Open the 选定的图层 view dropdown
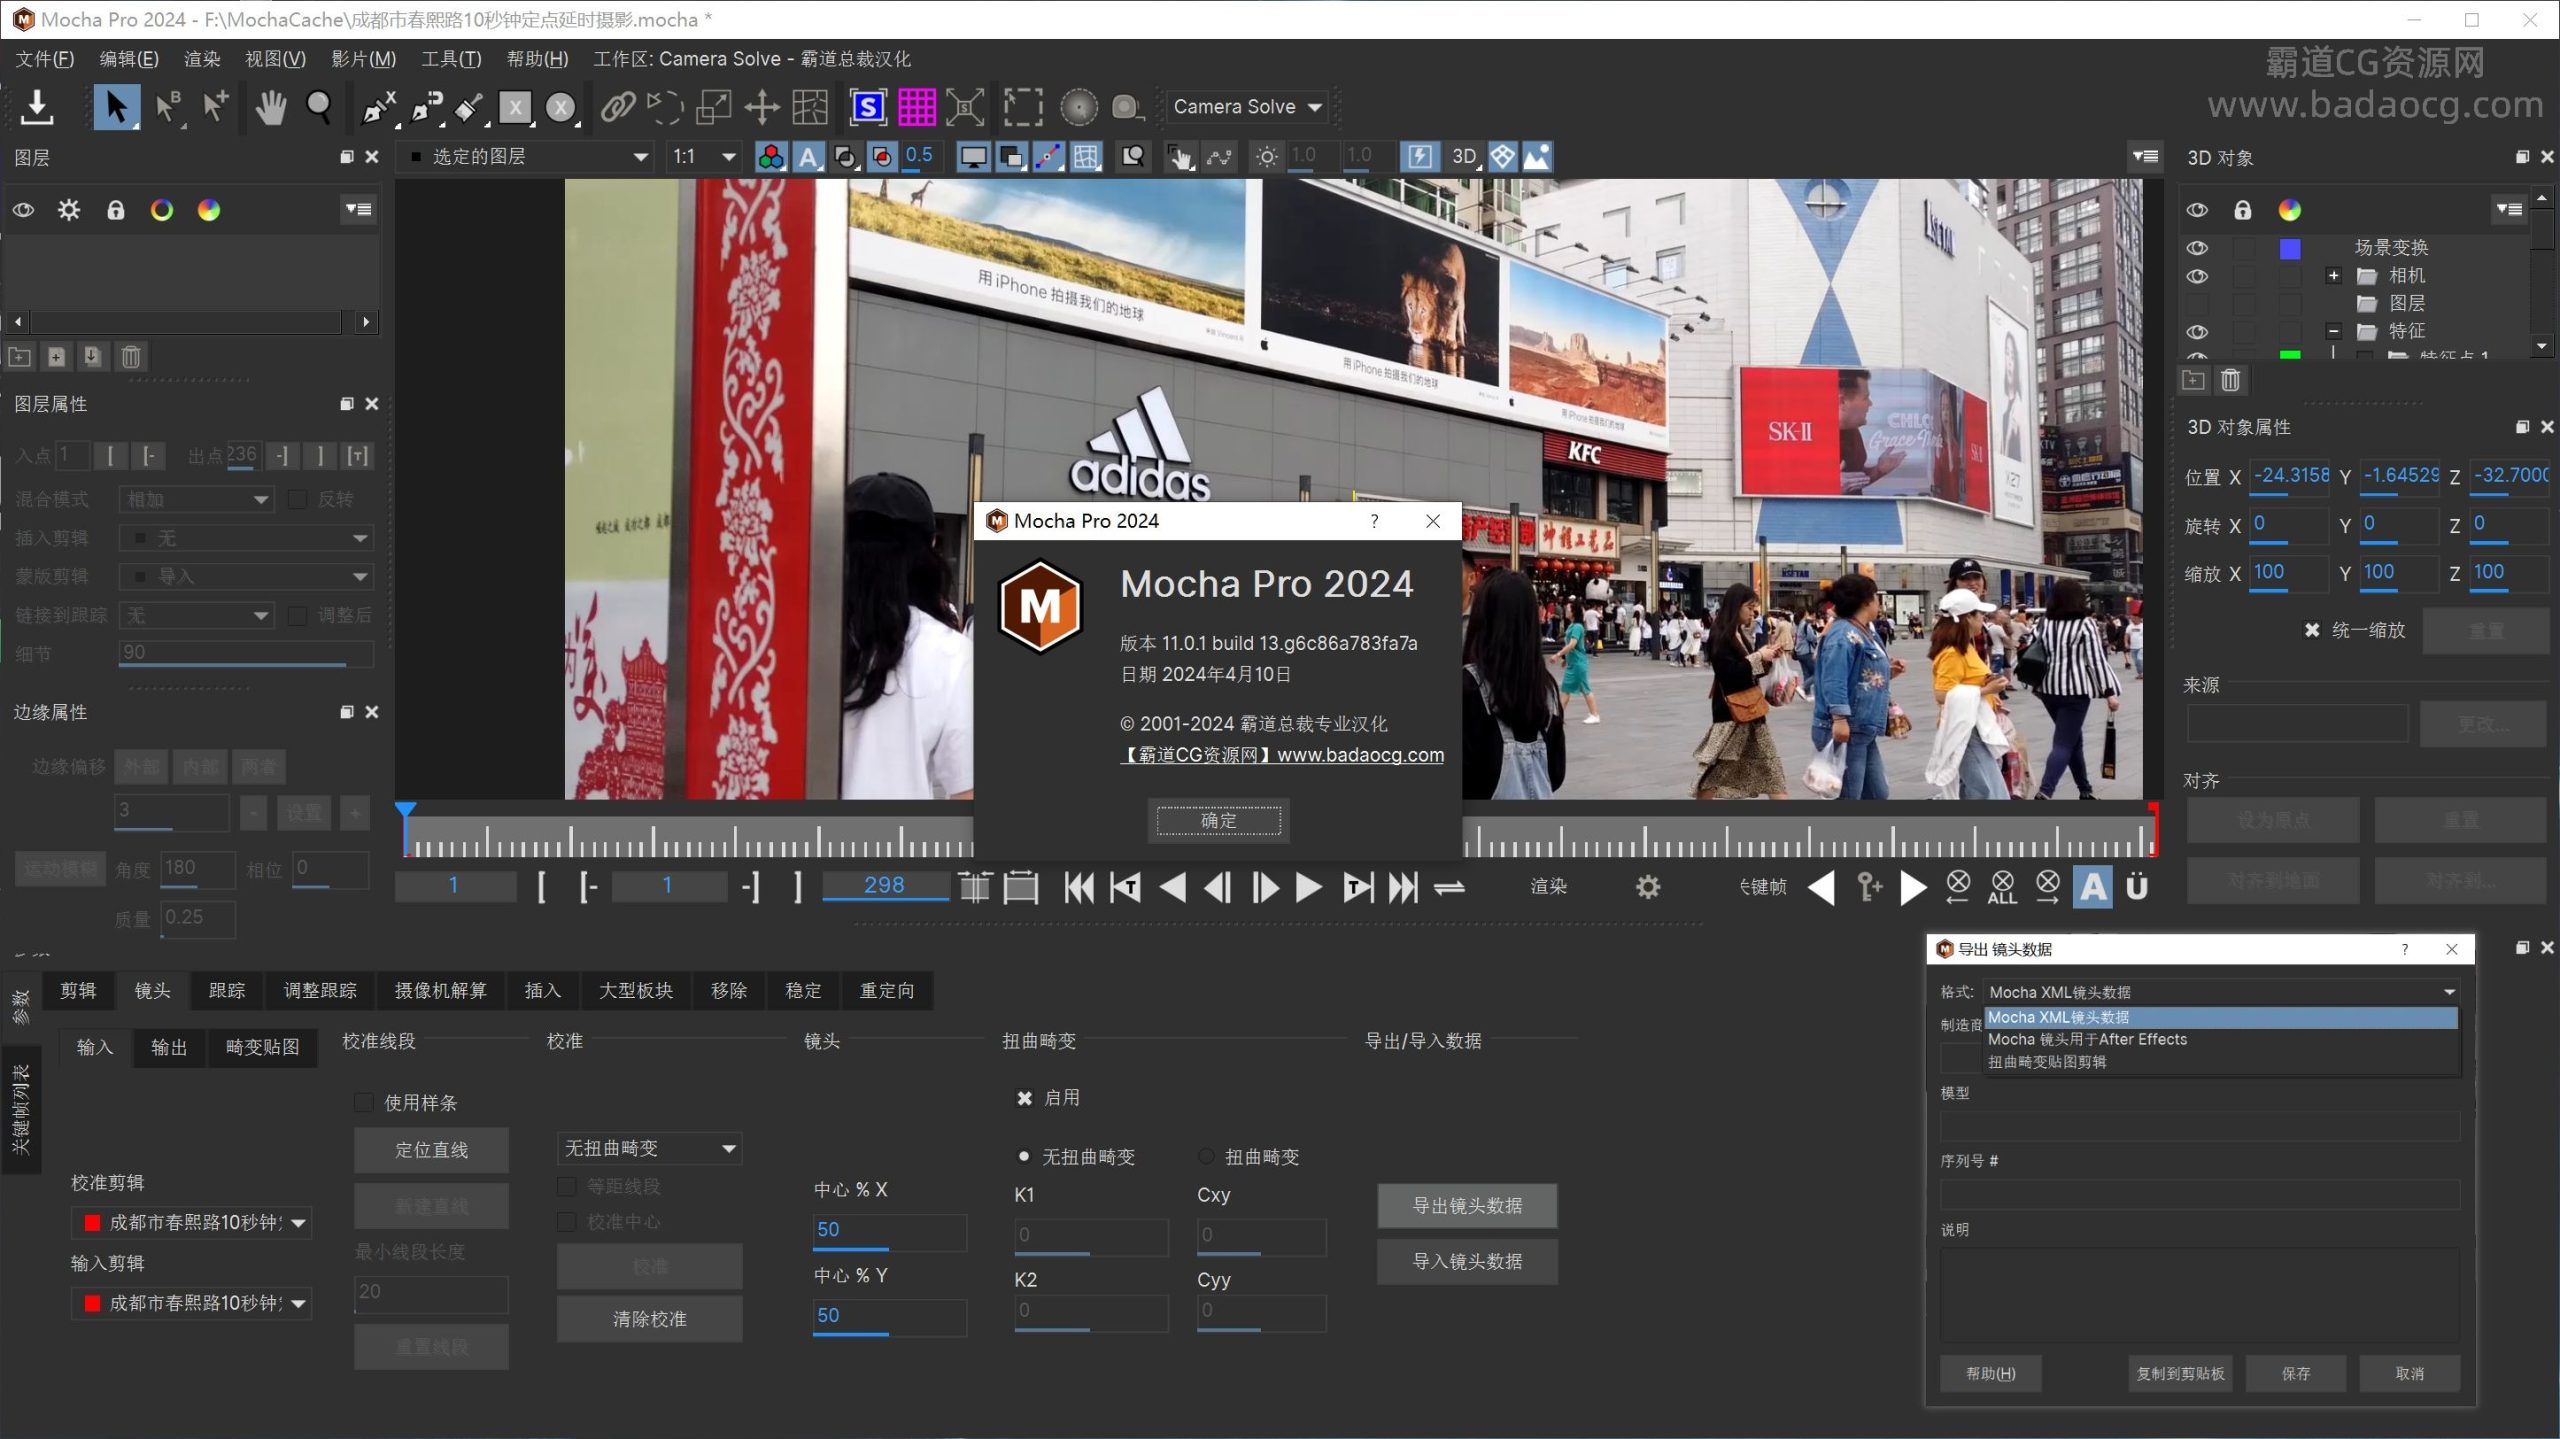This screenshot has height=1439, width=2560. tap(530, 157)
